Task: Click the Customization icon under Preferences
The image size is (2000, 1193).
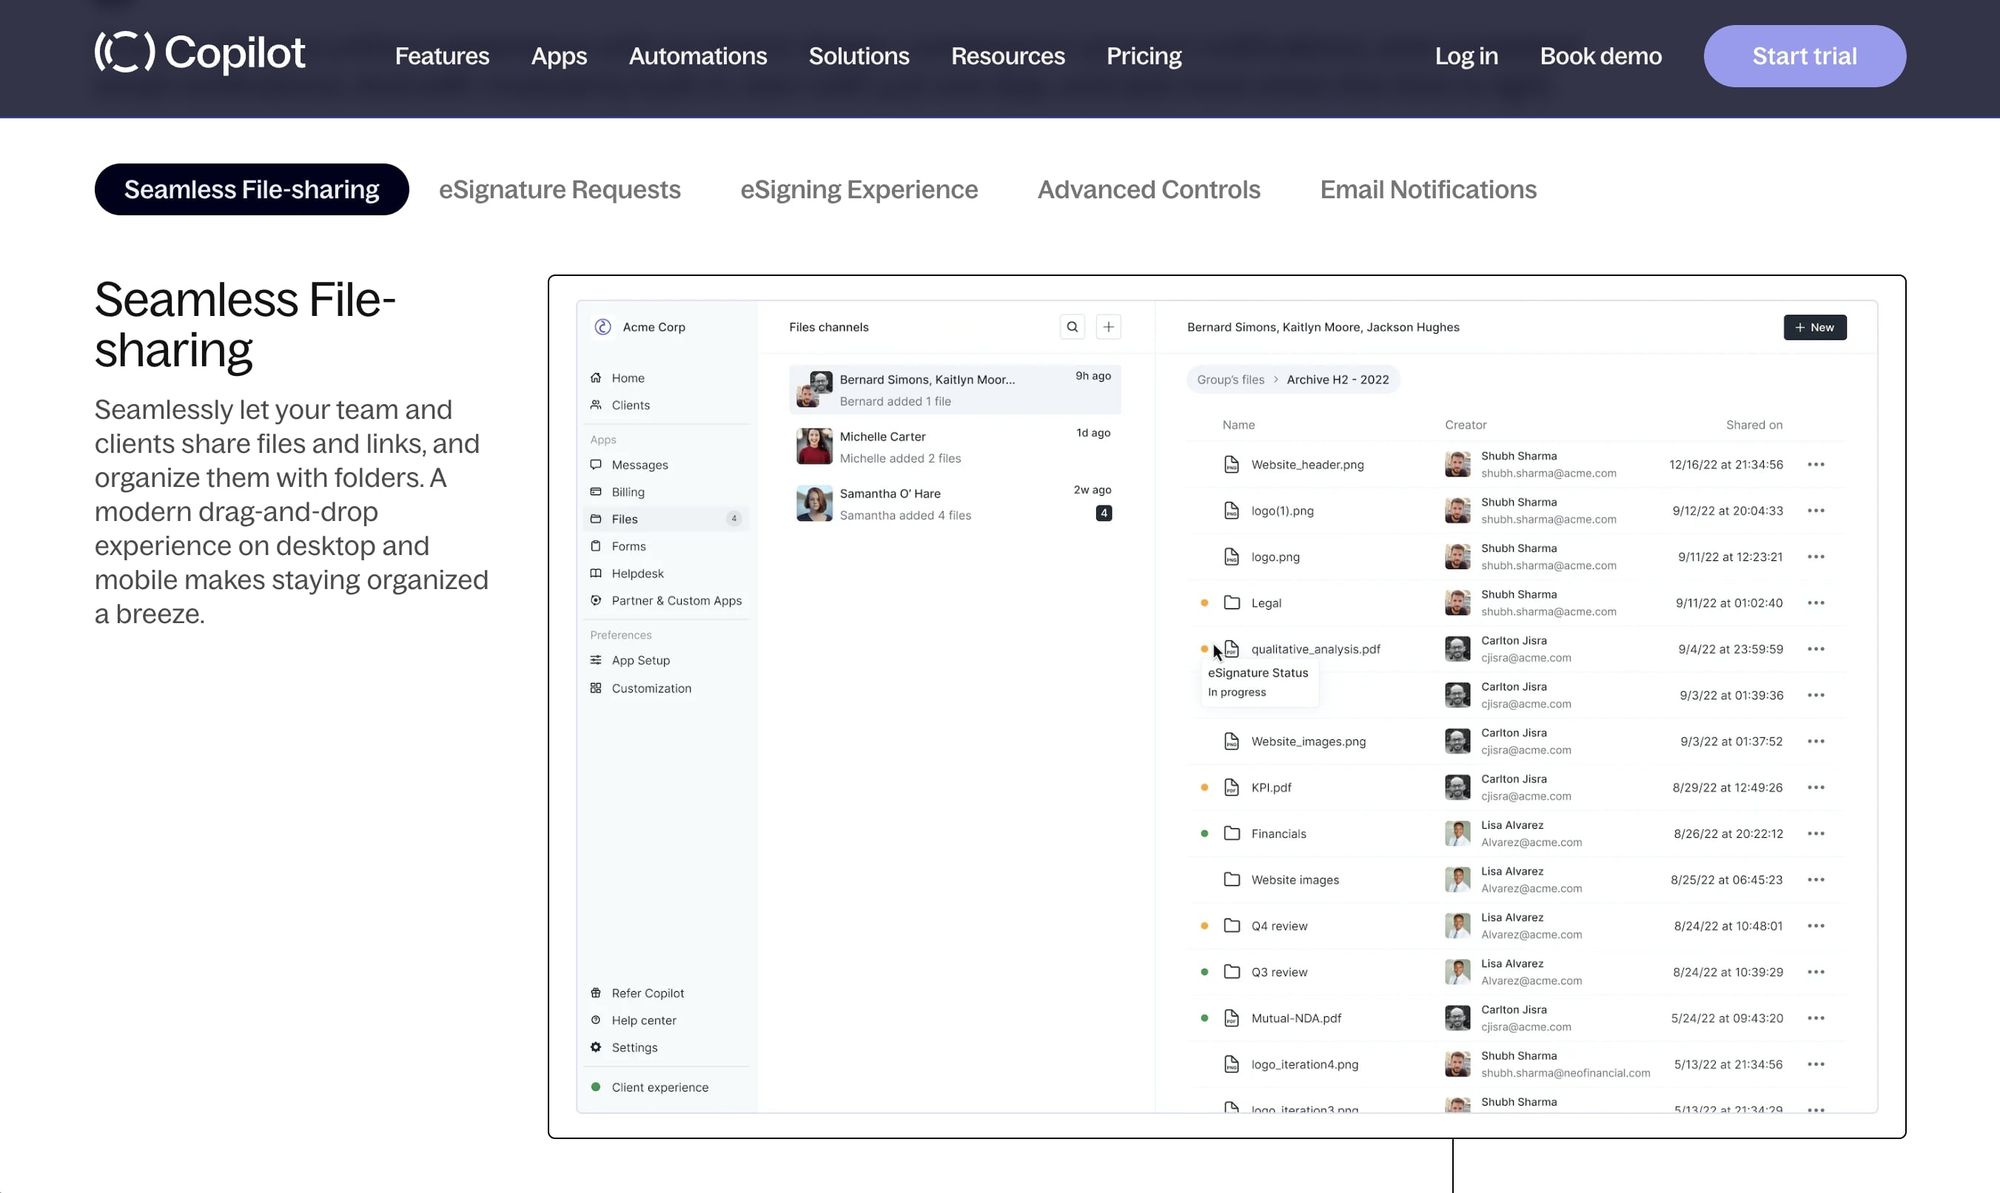Action: click(x=598, y=687)
